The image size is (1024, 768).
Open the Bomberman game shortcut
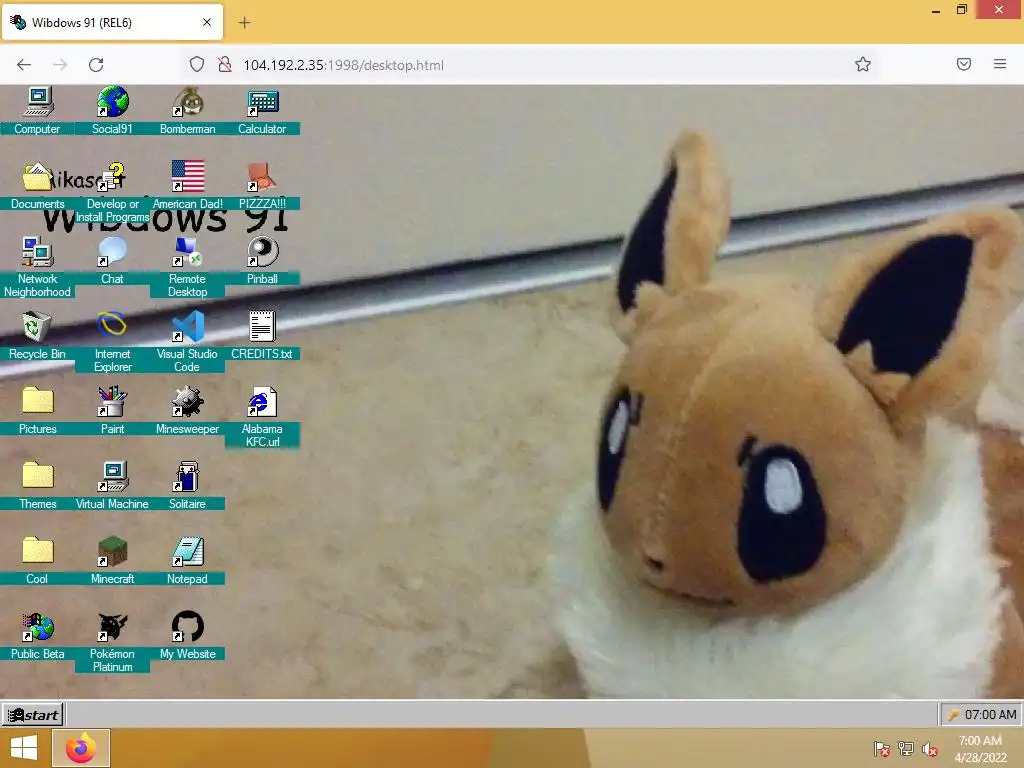pos(187,110)
